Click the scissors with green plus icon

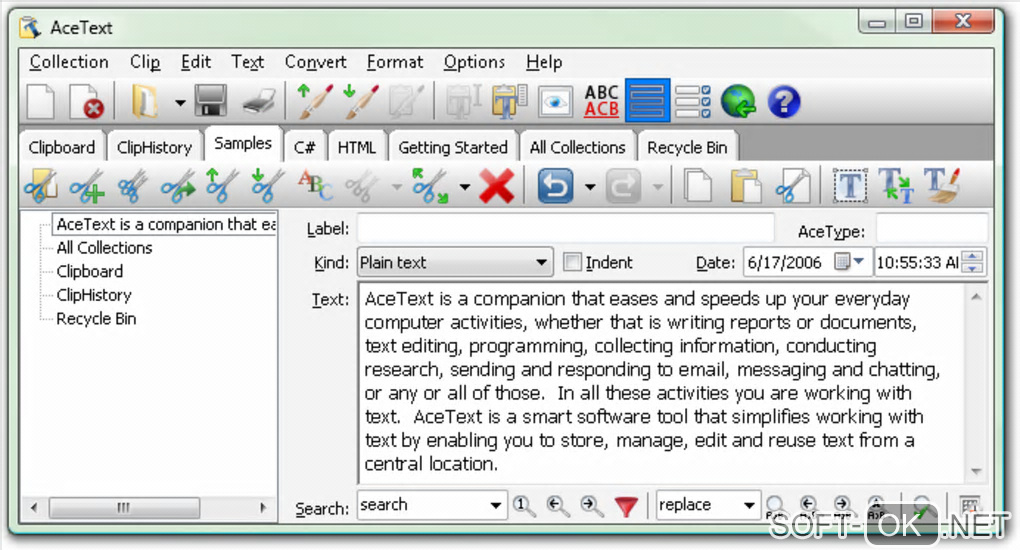(87, 186)
